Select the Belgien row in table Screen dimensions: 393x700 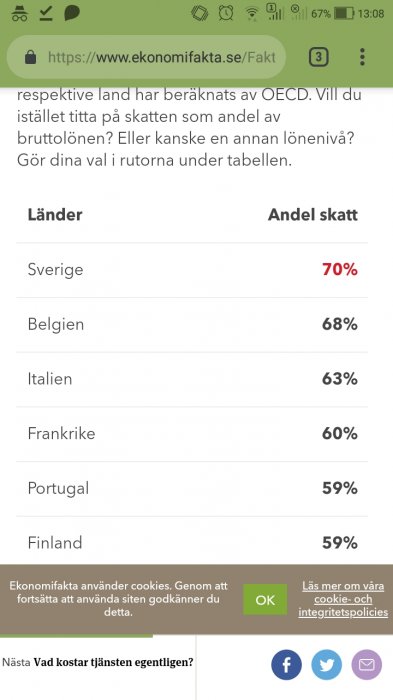tap(192, 325)
